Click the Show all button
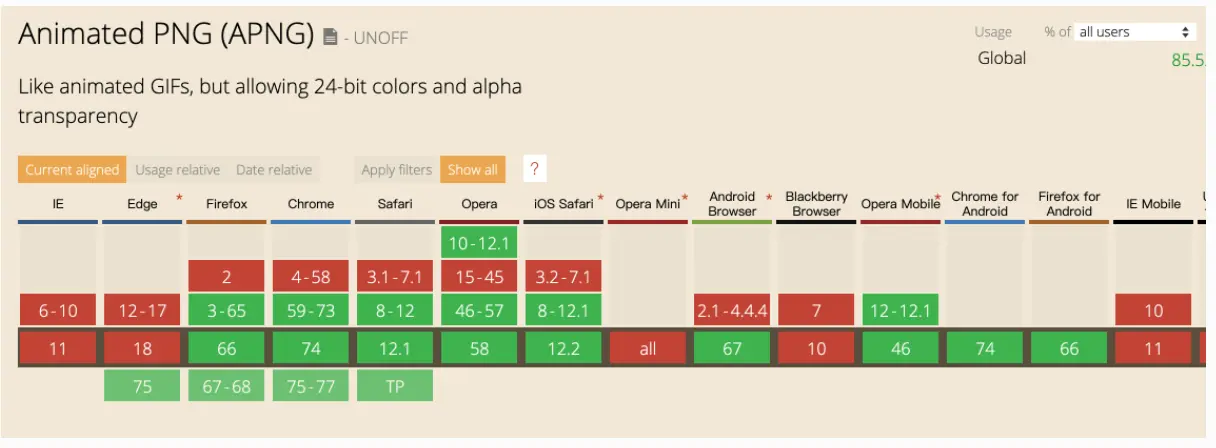This screenshot has height=448, width=1216. 473,170
